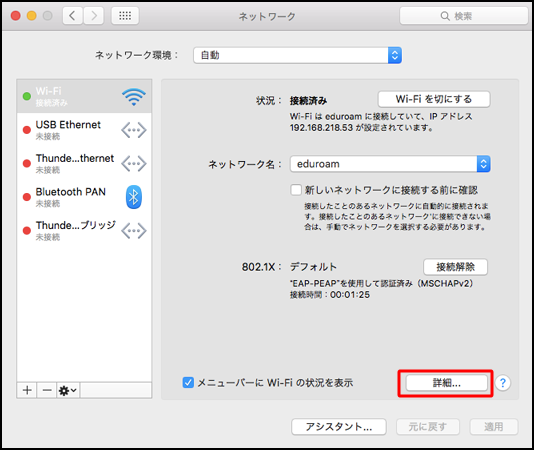
Task: Show all preferences grid icon
Action: click(x=125, y=16)
